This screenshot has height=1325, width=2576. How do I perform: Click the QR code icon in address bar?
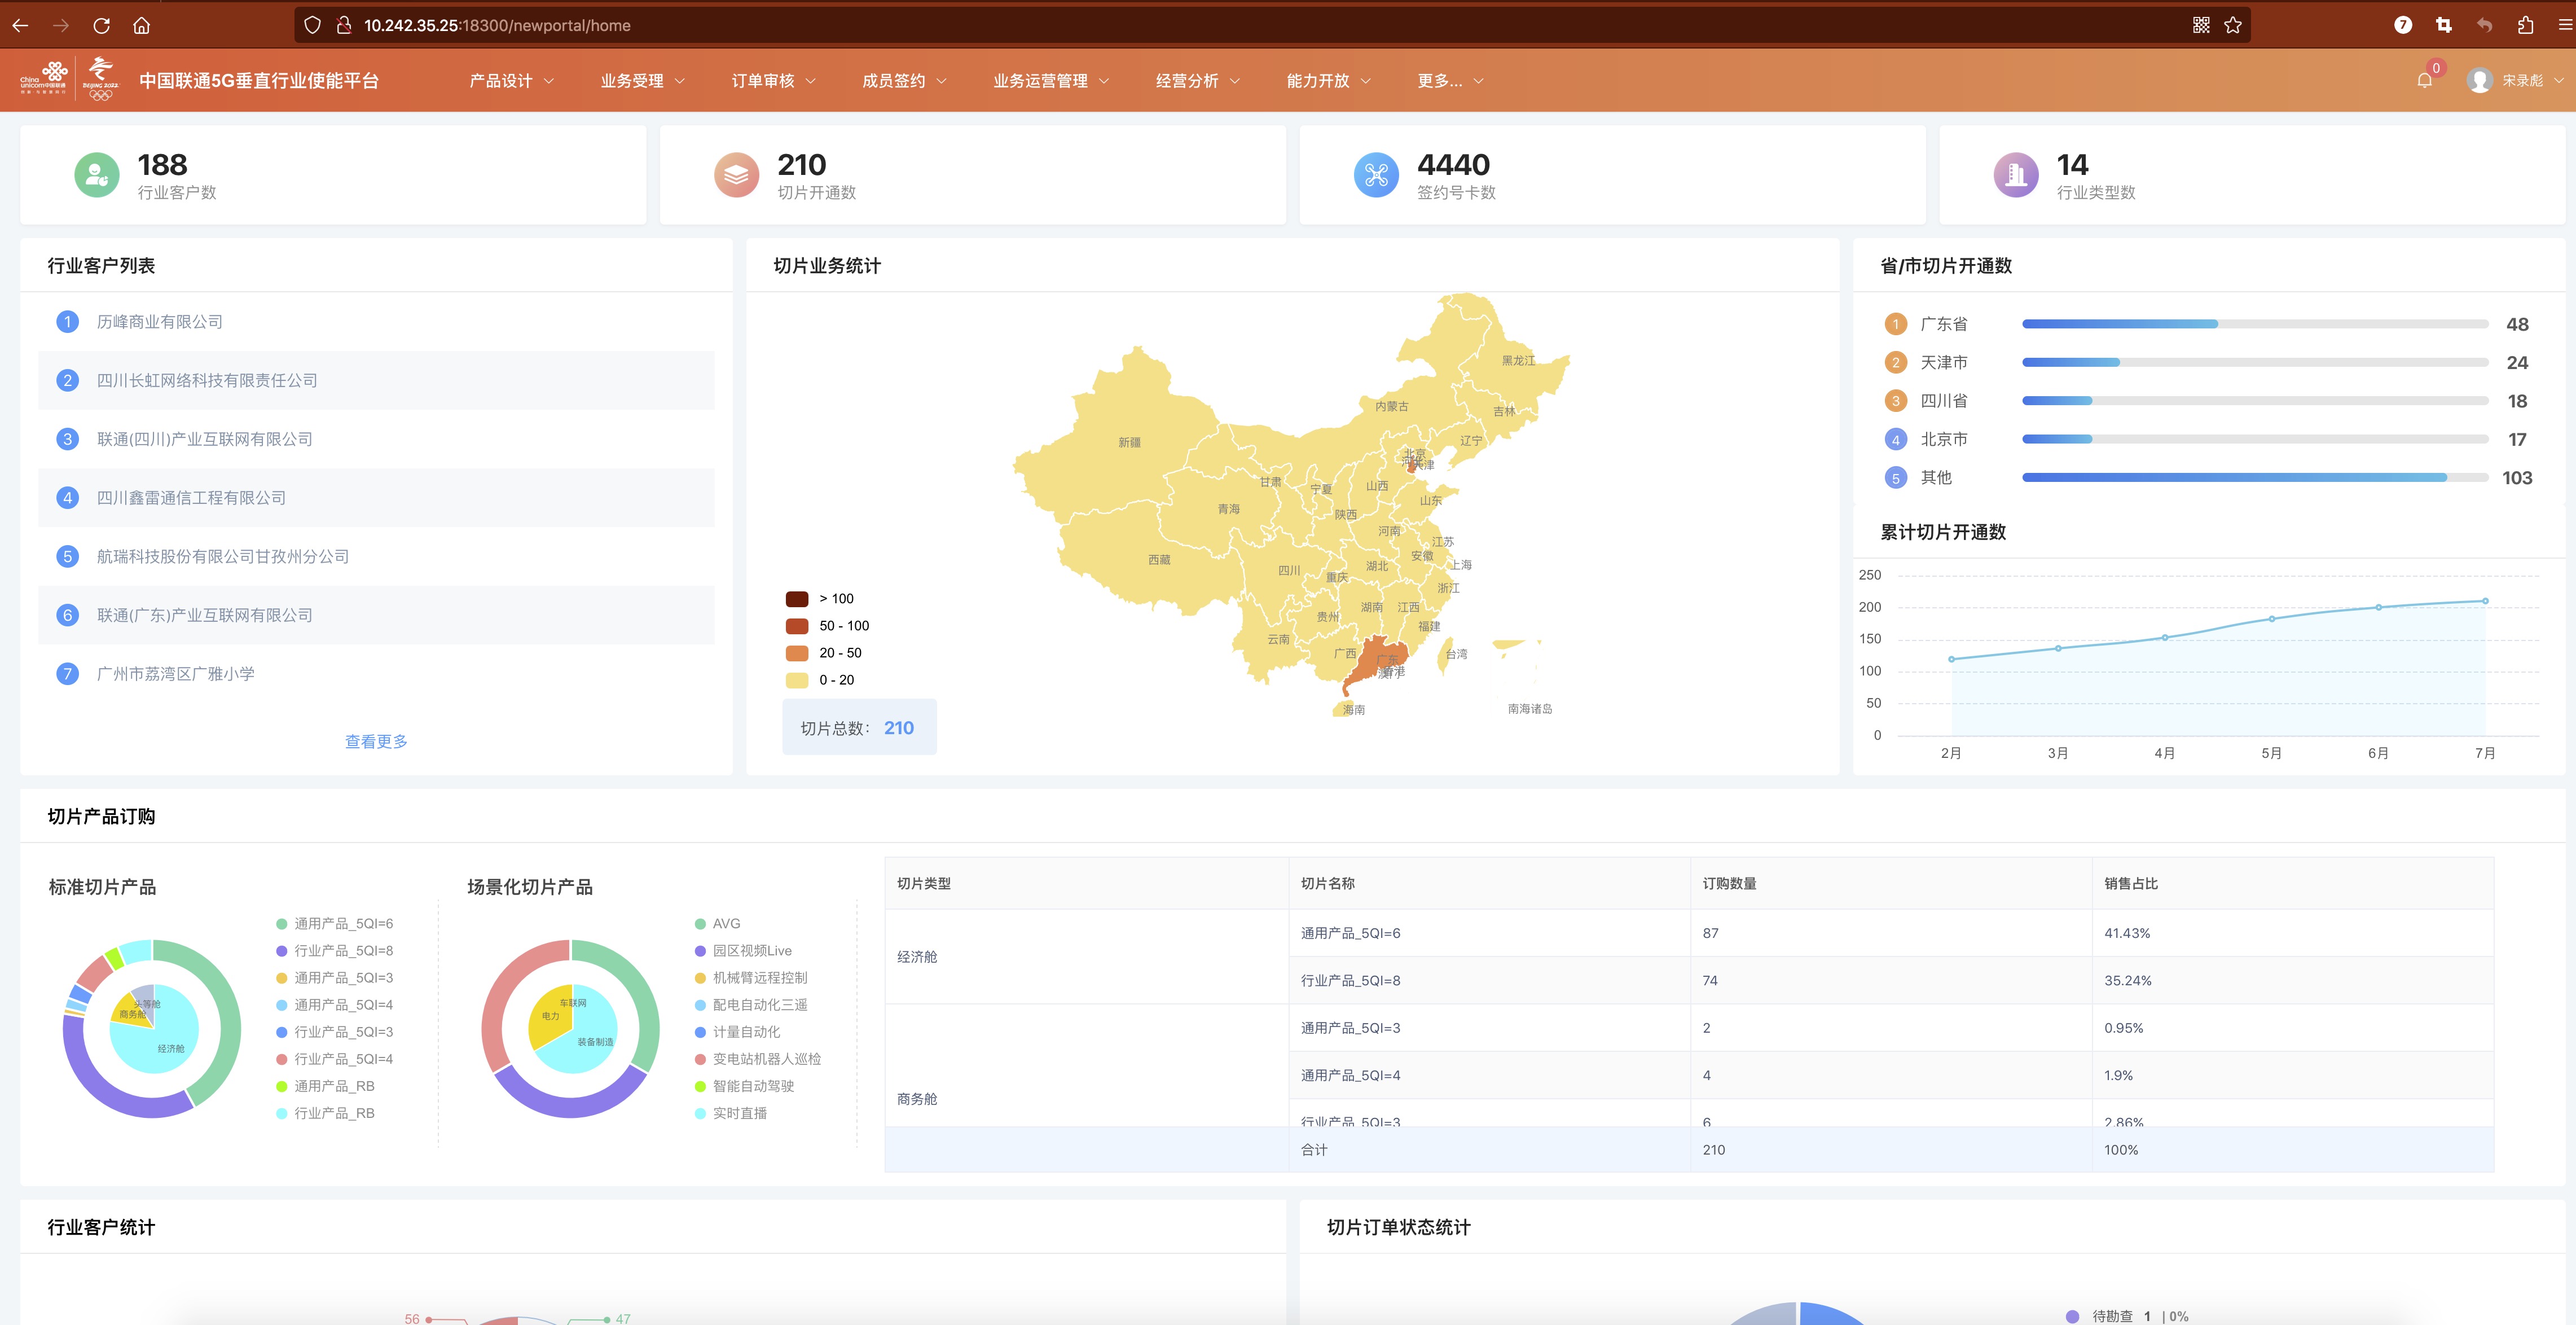(2201, 25)
